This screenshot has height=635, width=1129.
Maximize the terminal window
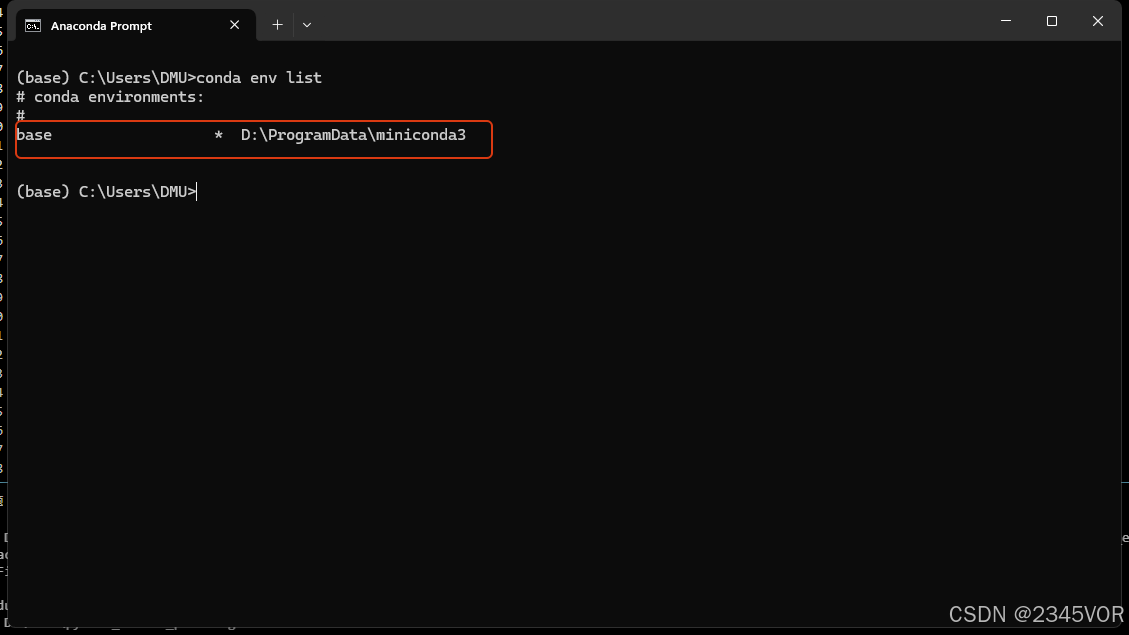[x=1052, y=21]
